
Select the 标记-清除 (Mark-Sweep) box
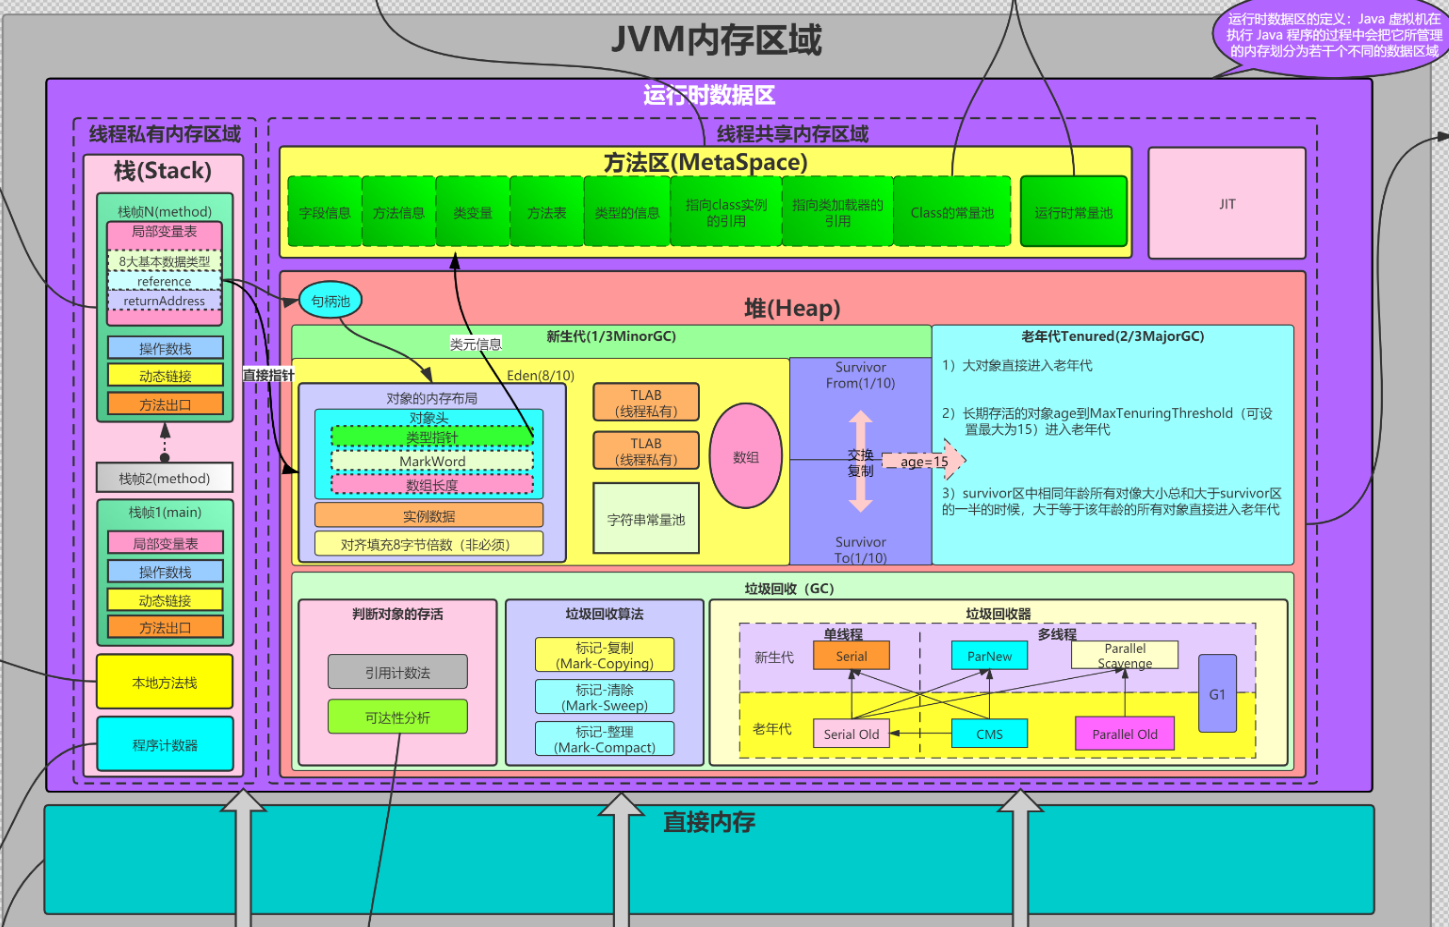coord(605,697)
